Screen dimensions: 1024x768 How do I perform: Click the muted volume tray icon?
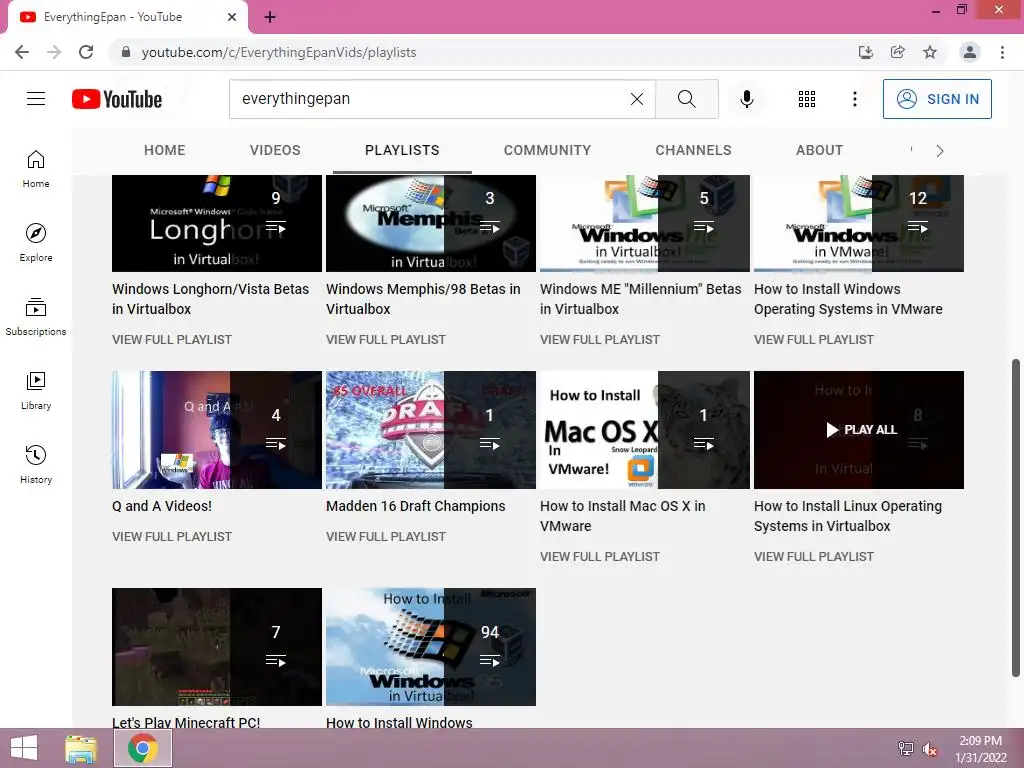pos(929,749)
